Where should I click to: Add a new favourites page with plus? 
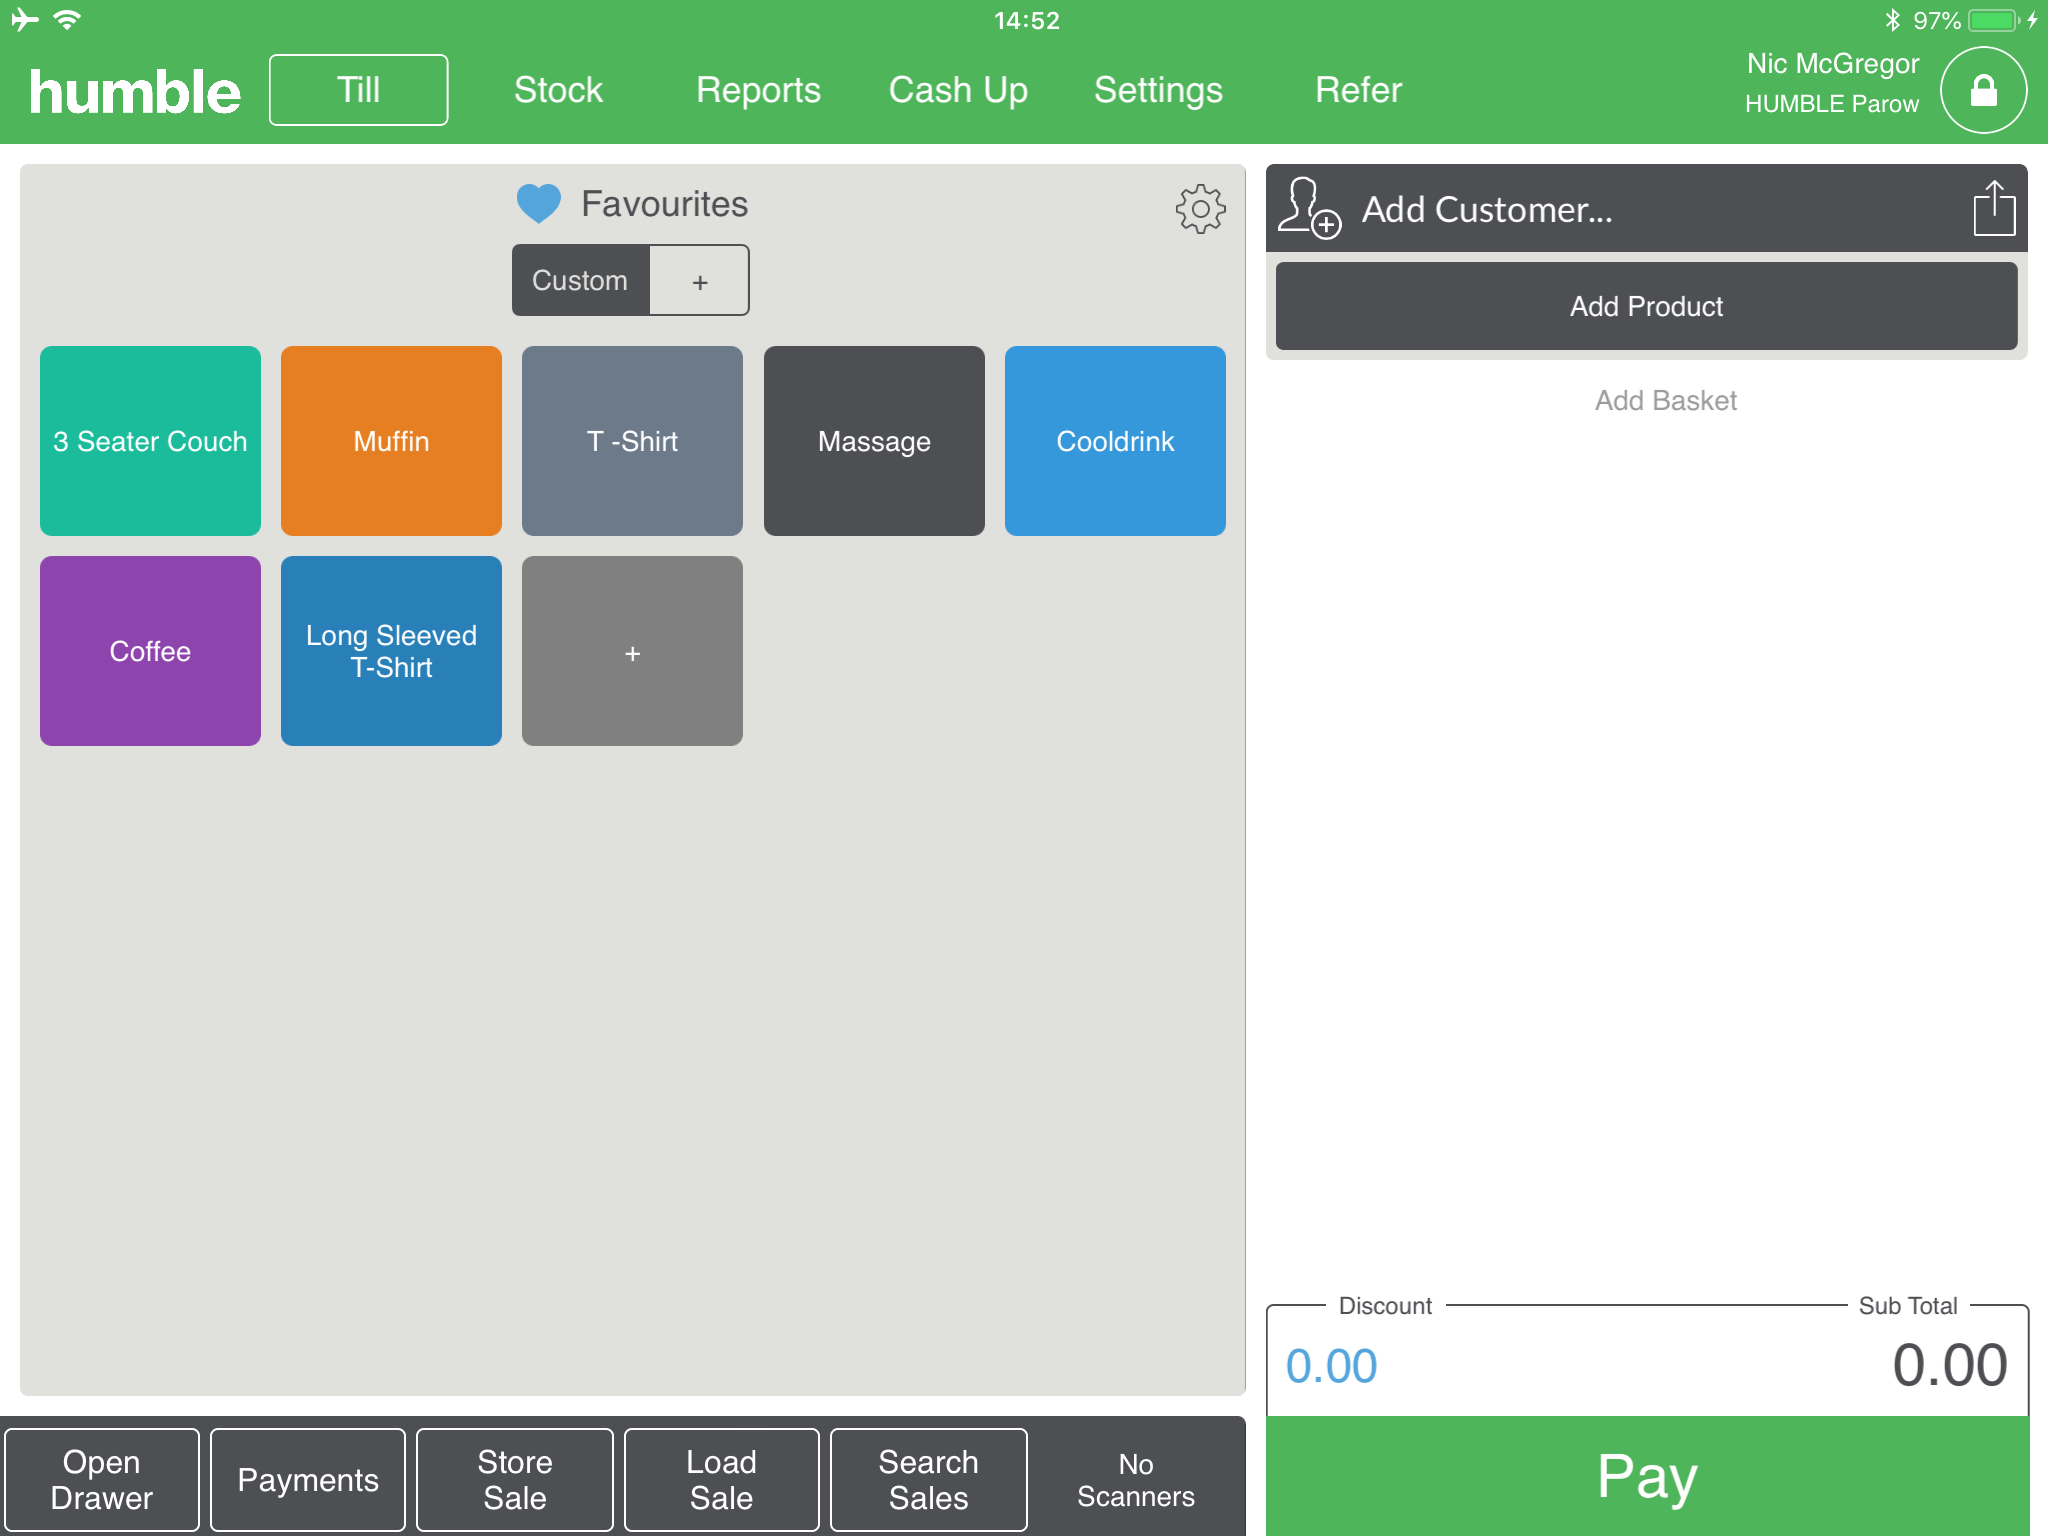pyautogui.click(x=700, y=280)
